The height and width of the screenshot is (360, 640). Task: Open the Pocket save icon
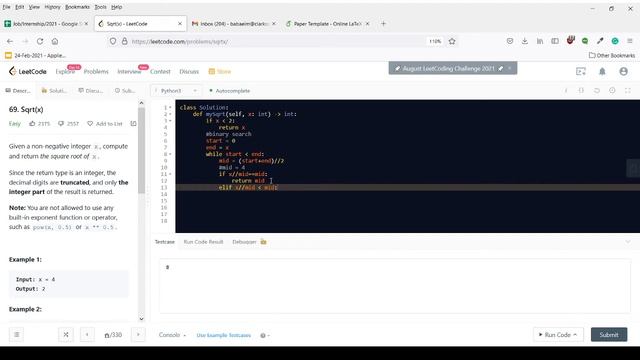coord(510,41)
